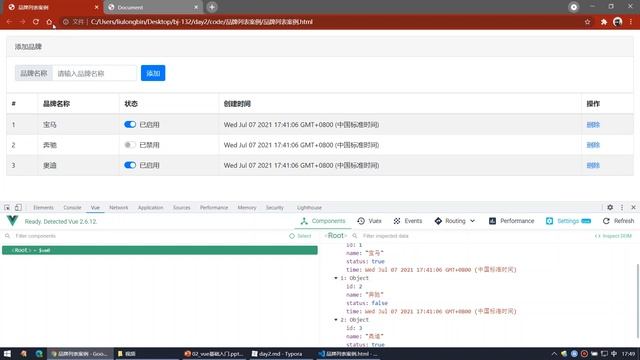Click the taskbar clock showing 17:49
This screenshot has width=640, height=360.
[x=628, y=353]
